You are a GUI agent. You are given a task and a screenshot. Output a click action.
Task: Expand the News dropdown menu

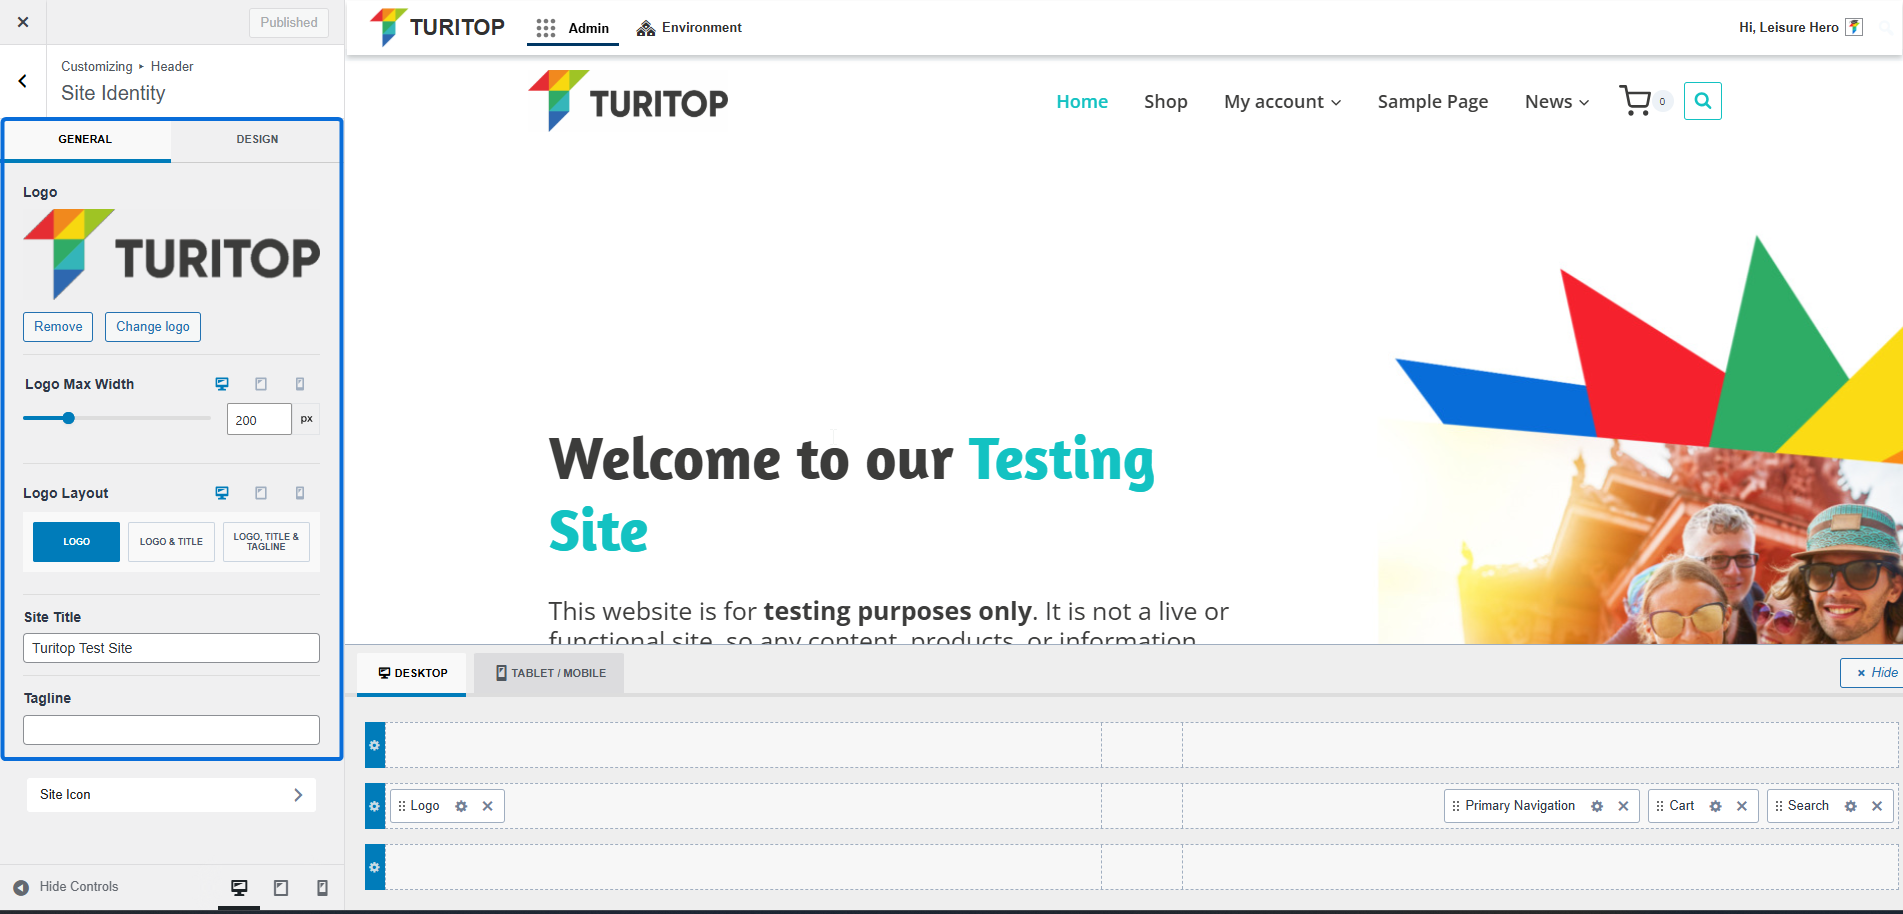click(x=1556, y=102)
